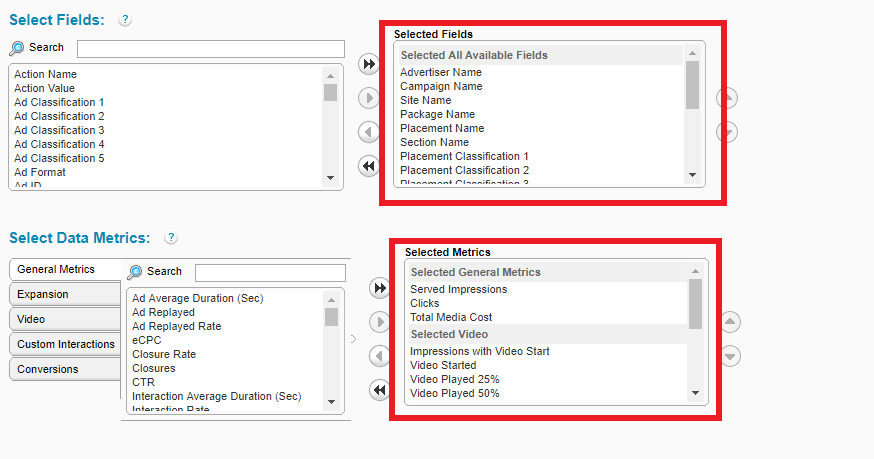This screenshot has width=874, height=459.
Task: Move selected field down
Action: [x=727, y=132]
